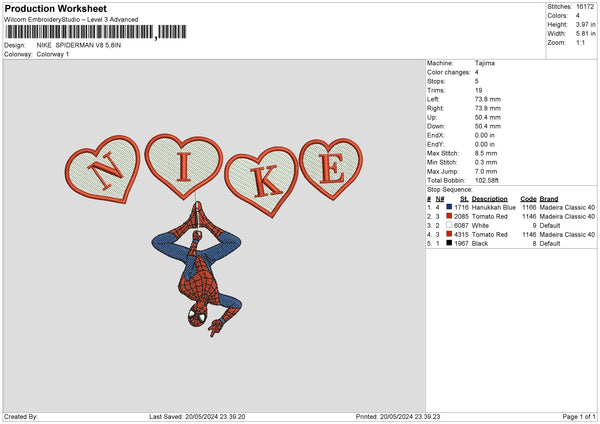
Task: Click the code 1166 cell
Action: (x=529, y=207)
